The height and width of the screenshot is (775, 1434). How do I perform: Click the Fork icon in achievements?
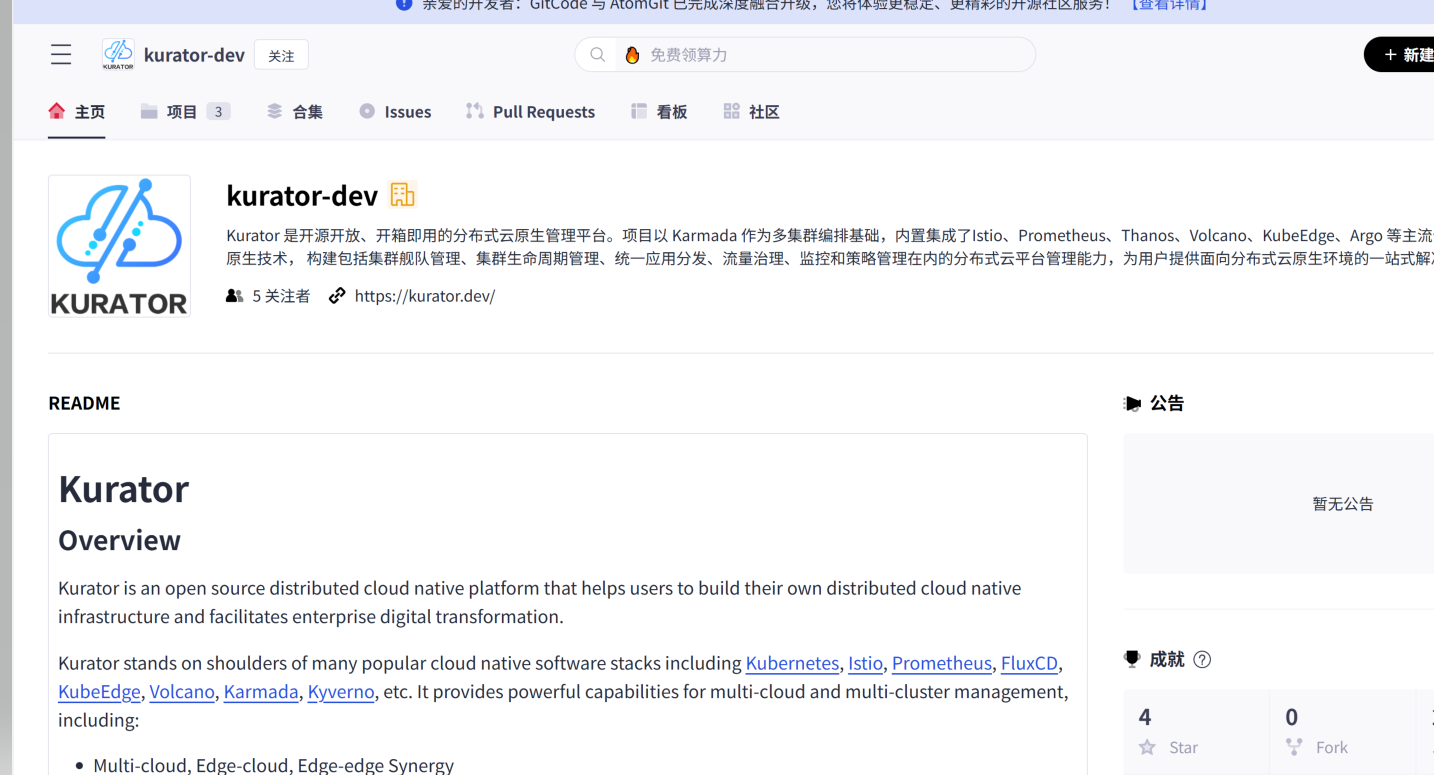coord(1294,747)
